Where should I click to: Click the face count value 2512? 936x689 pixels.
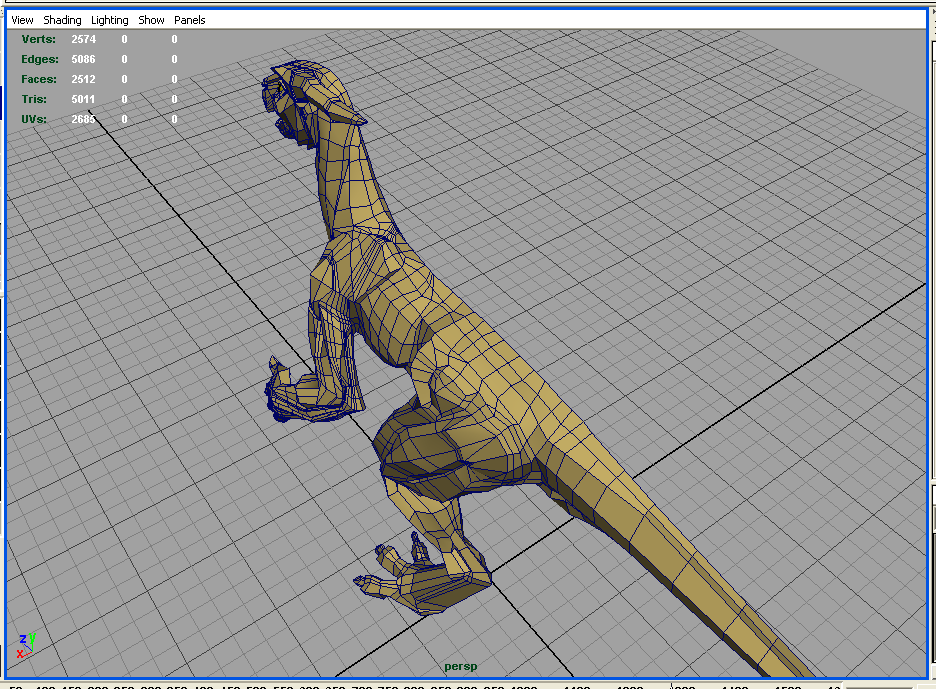[x=83, y=79]
